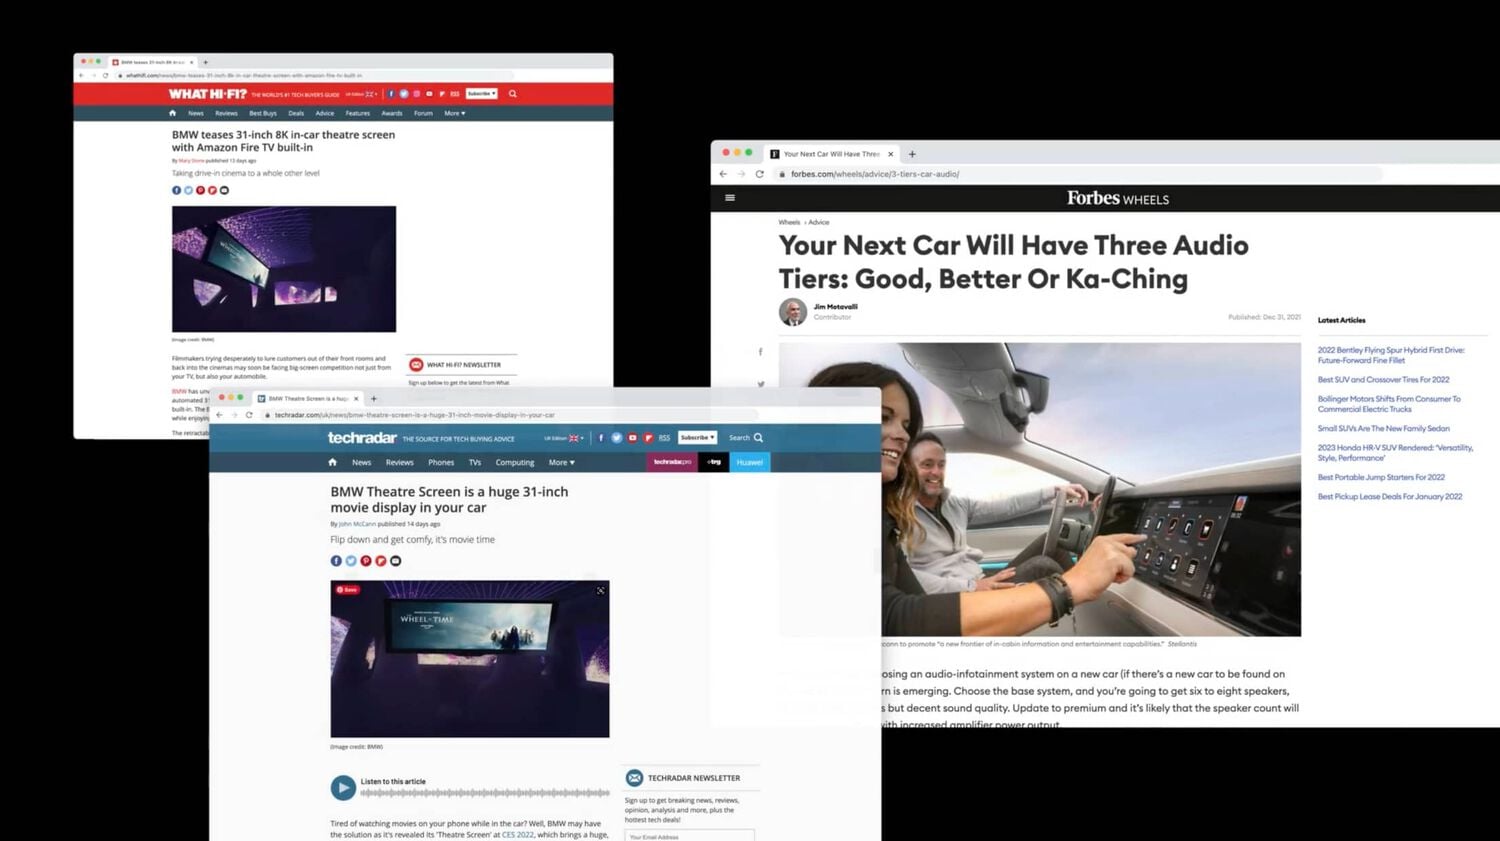Open the Forbes hamburger menu icon
This screenshot has height=841, width=1500.
click(730, 198)
